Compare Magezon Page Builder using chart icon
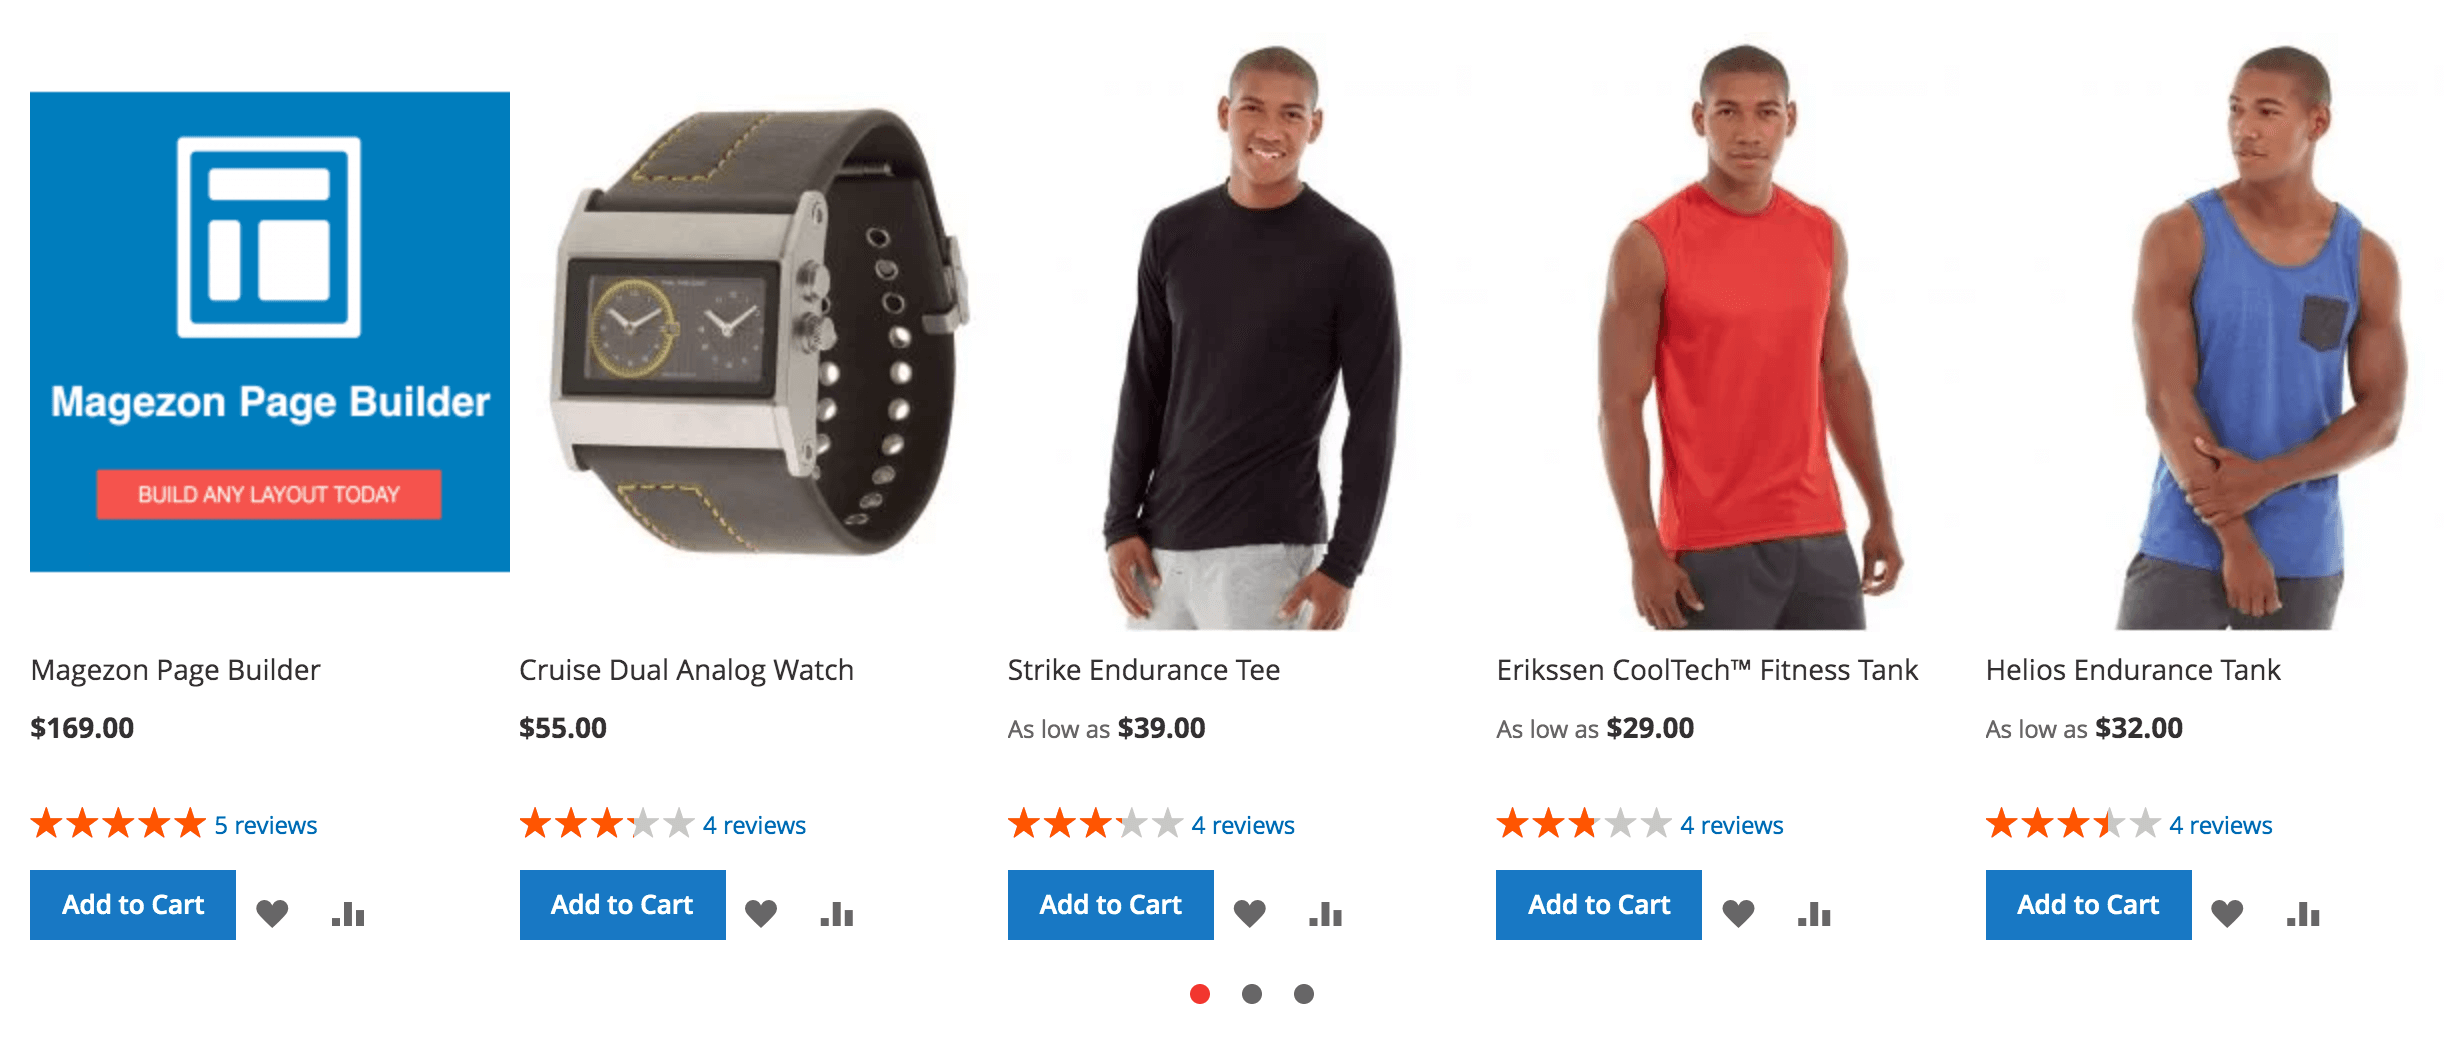The width and height of the screenshot is (2444, 1038). pyautogui.click(x=348, y=913)
